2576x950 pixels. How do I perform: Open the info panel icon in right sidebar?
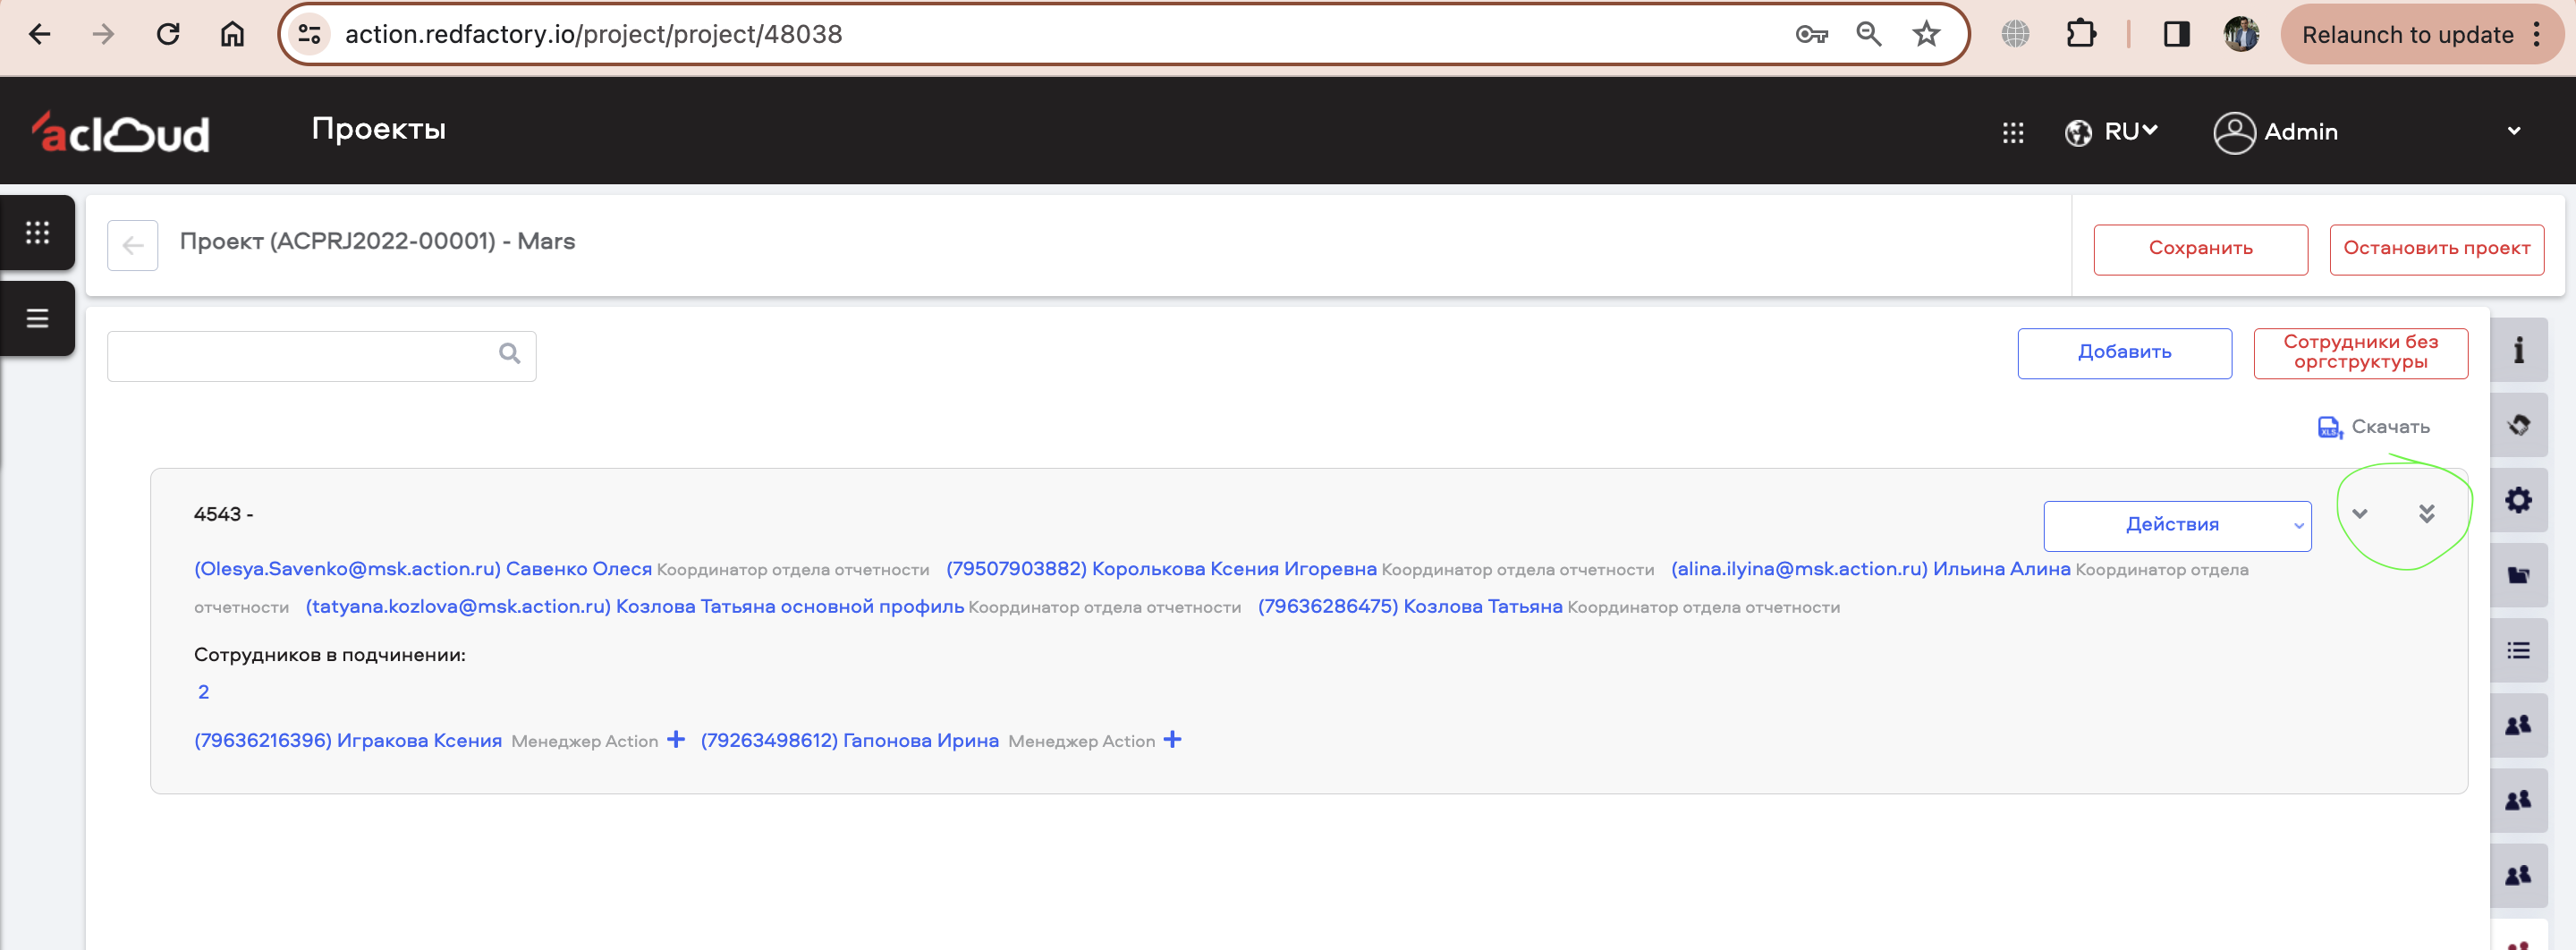coord(2518,350)
